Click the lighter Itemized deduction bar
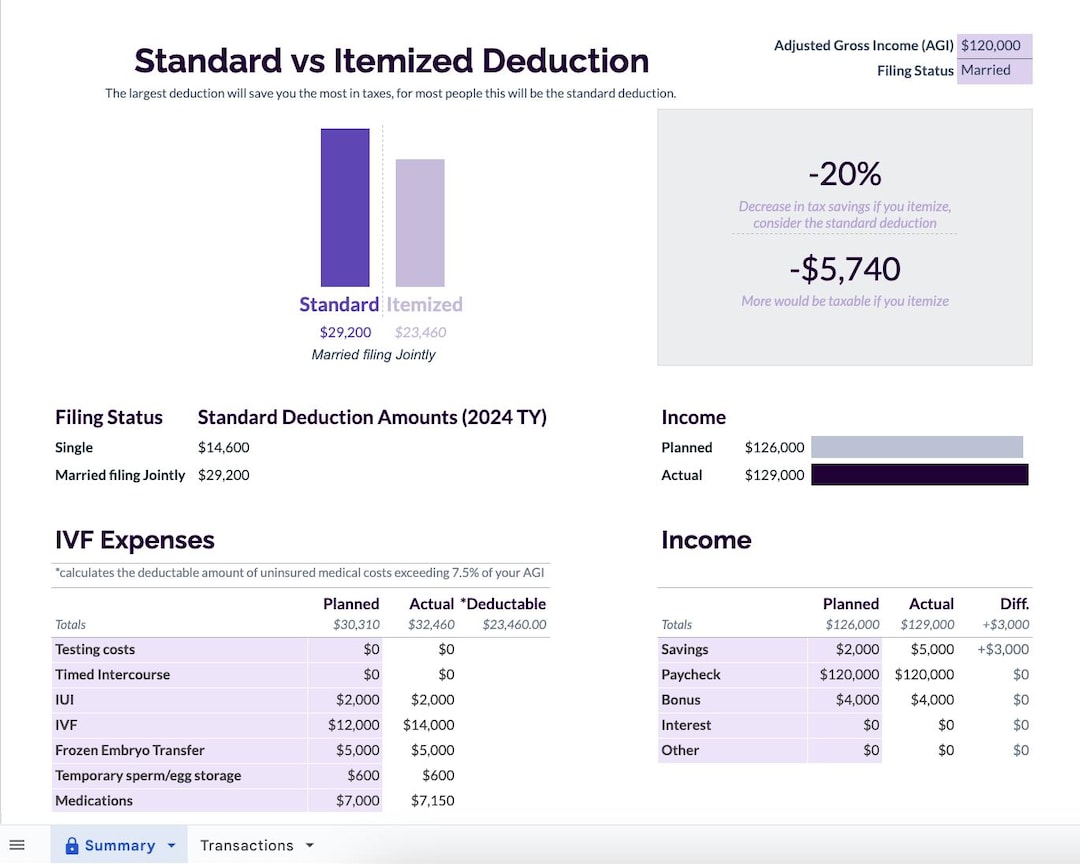 tap(422, 222)
